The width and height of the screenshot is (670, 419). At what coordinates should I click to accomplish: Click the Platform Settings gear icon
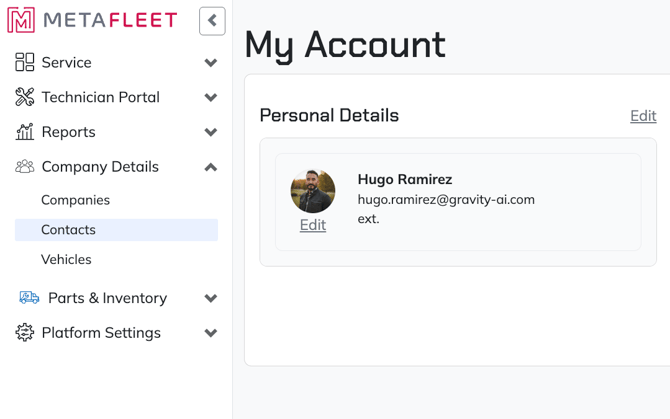(25, 333)
